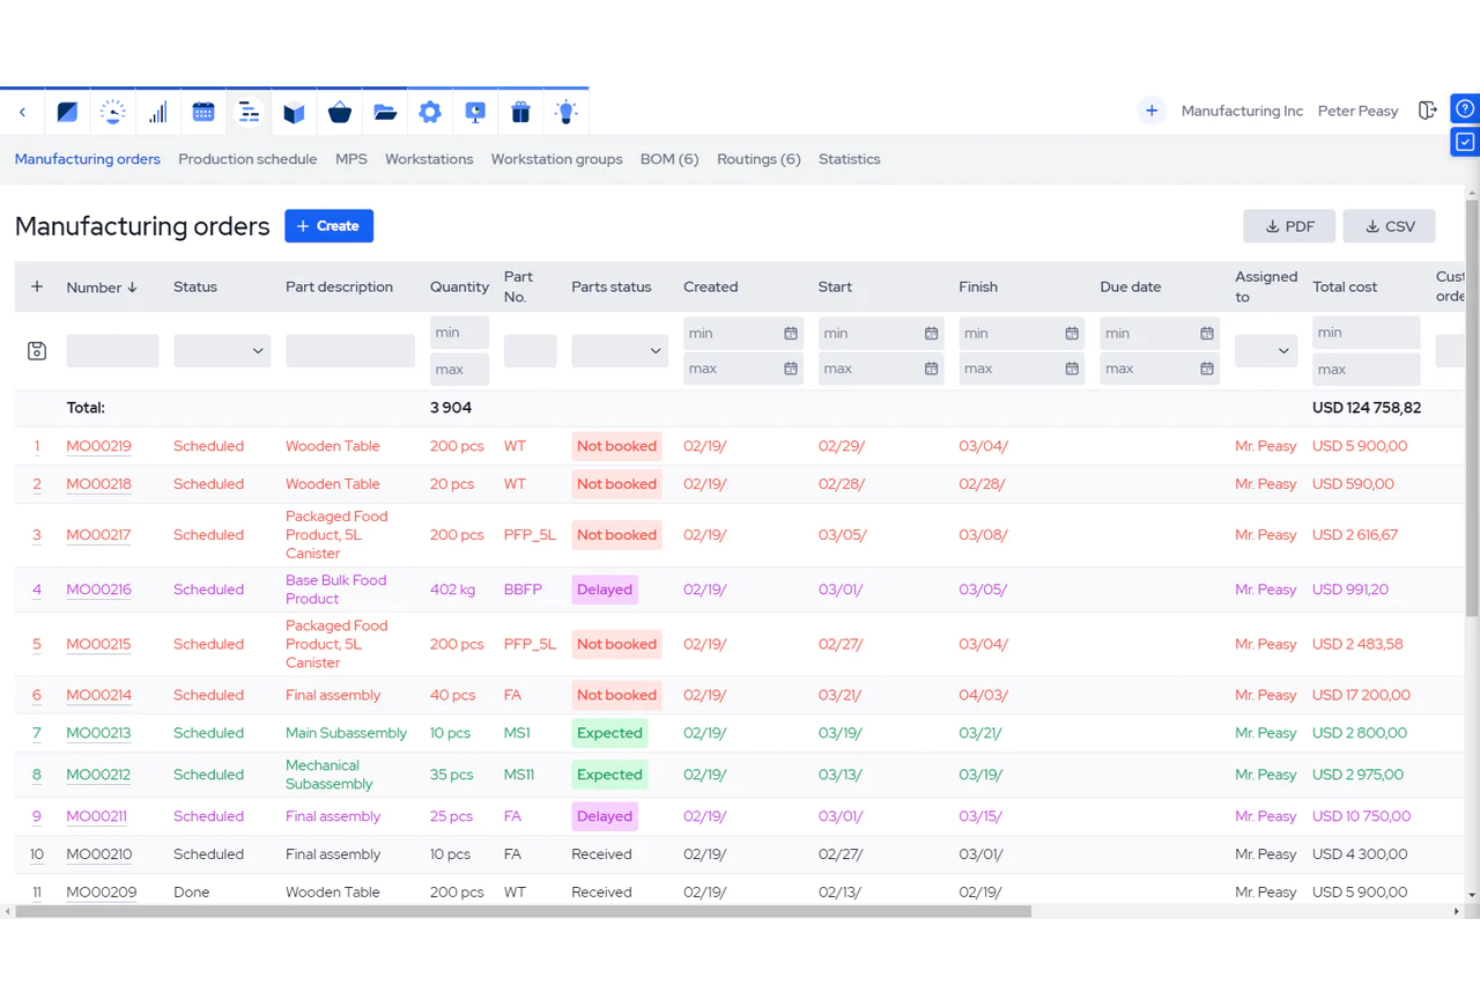Open the settings gear icon

pos(430,111)
